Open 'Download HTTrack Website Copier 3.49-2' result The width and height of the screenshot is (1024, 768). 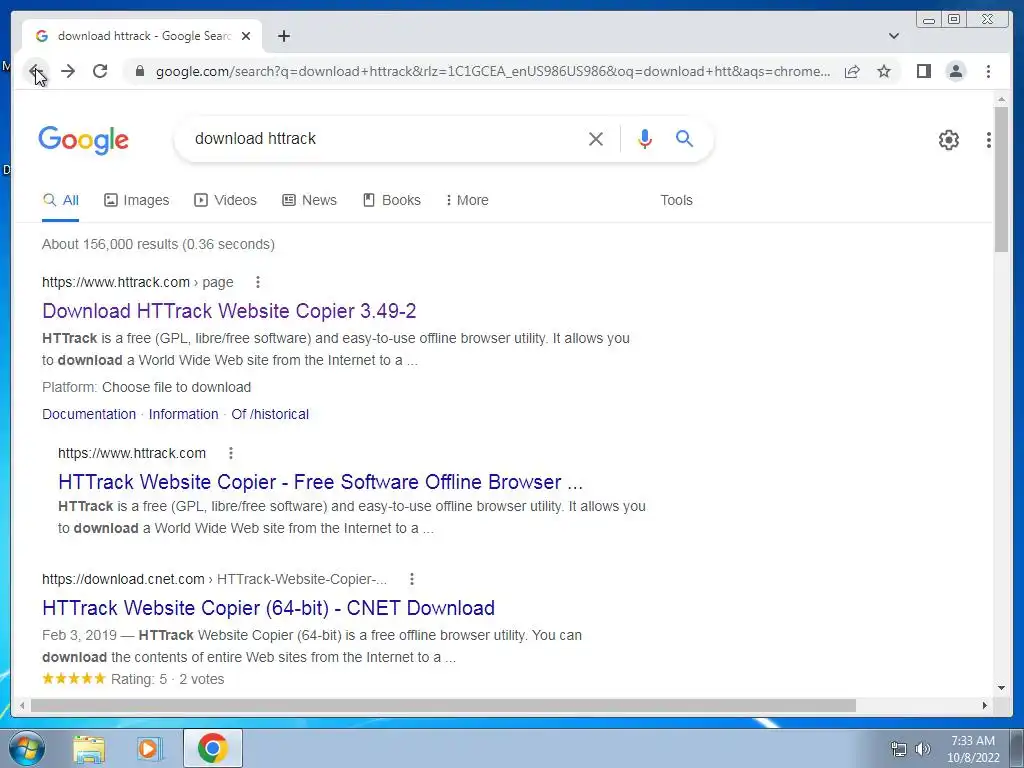click(229, 311)
